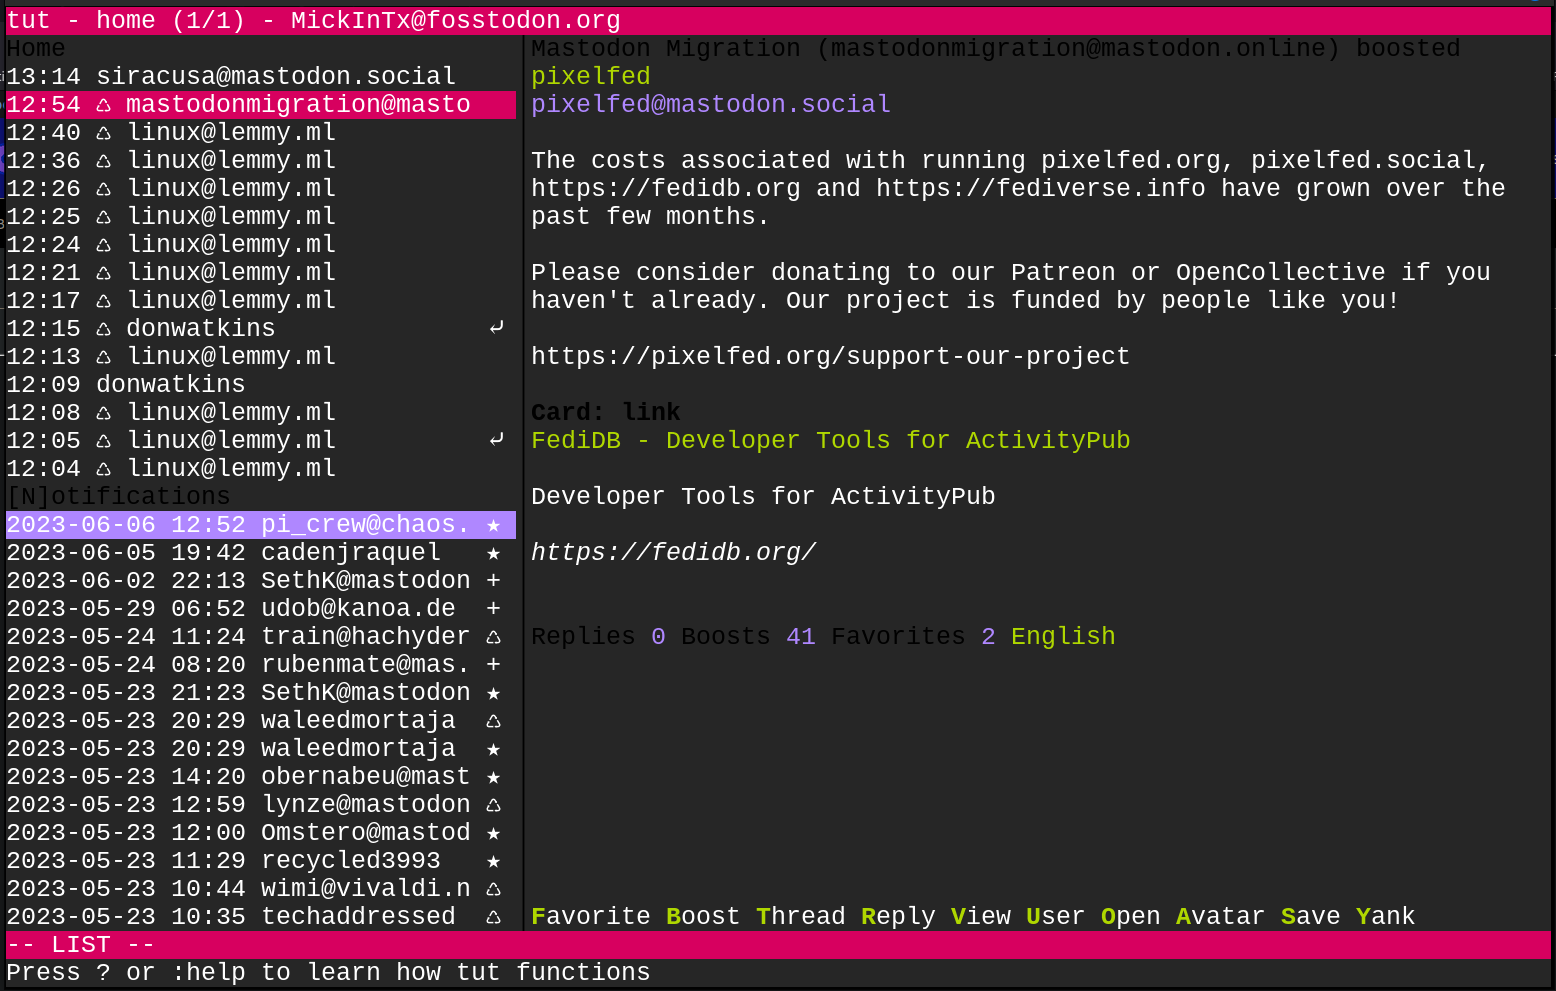Select Avatar action in toot toolbar
This screenshot has height=991, width=1556.
(1221, 917)
